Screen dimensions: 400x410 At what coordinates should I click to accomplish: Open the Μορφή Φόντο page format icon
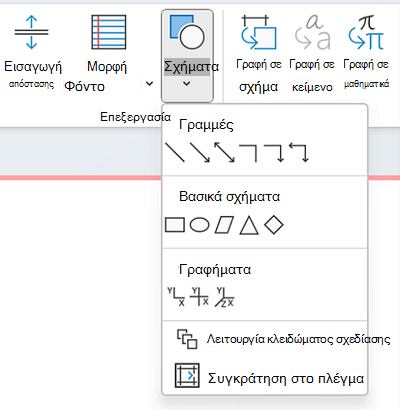[x=109, y=32]
